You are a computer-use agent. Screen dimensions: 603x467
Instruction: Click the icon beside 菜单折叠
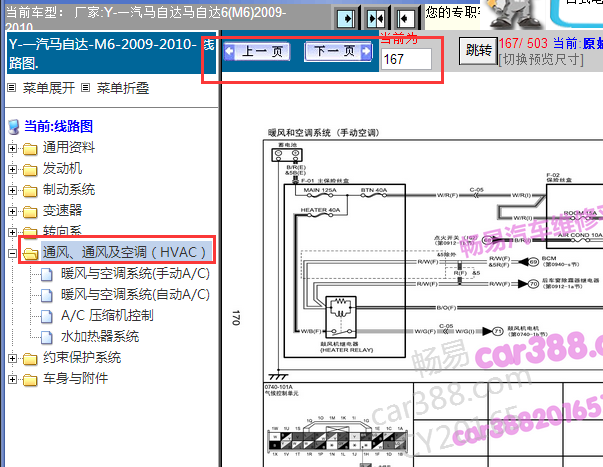(x=85, y=88)
